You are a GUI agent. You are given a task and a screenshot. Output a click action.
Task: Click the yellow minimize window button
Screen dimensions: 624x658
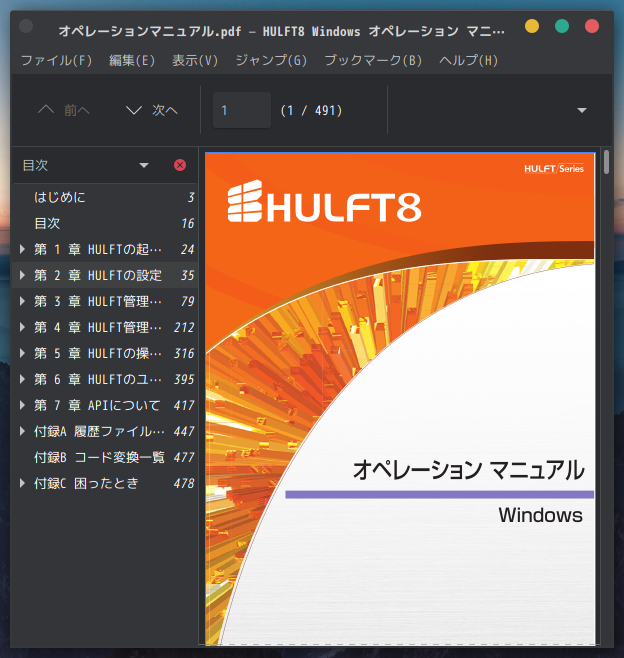[532, 26]
